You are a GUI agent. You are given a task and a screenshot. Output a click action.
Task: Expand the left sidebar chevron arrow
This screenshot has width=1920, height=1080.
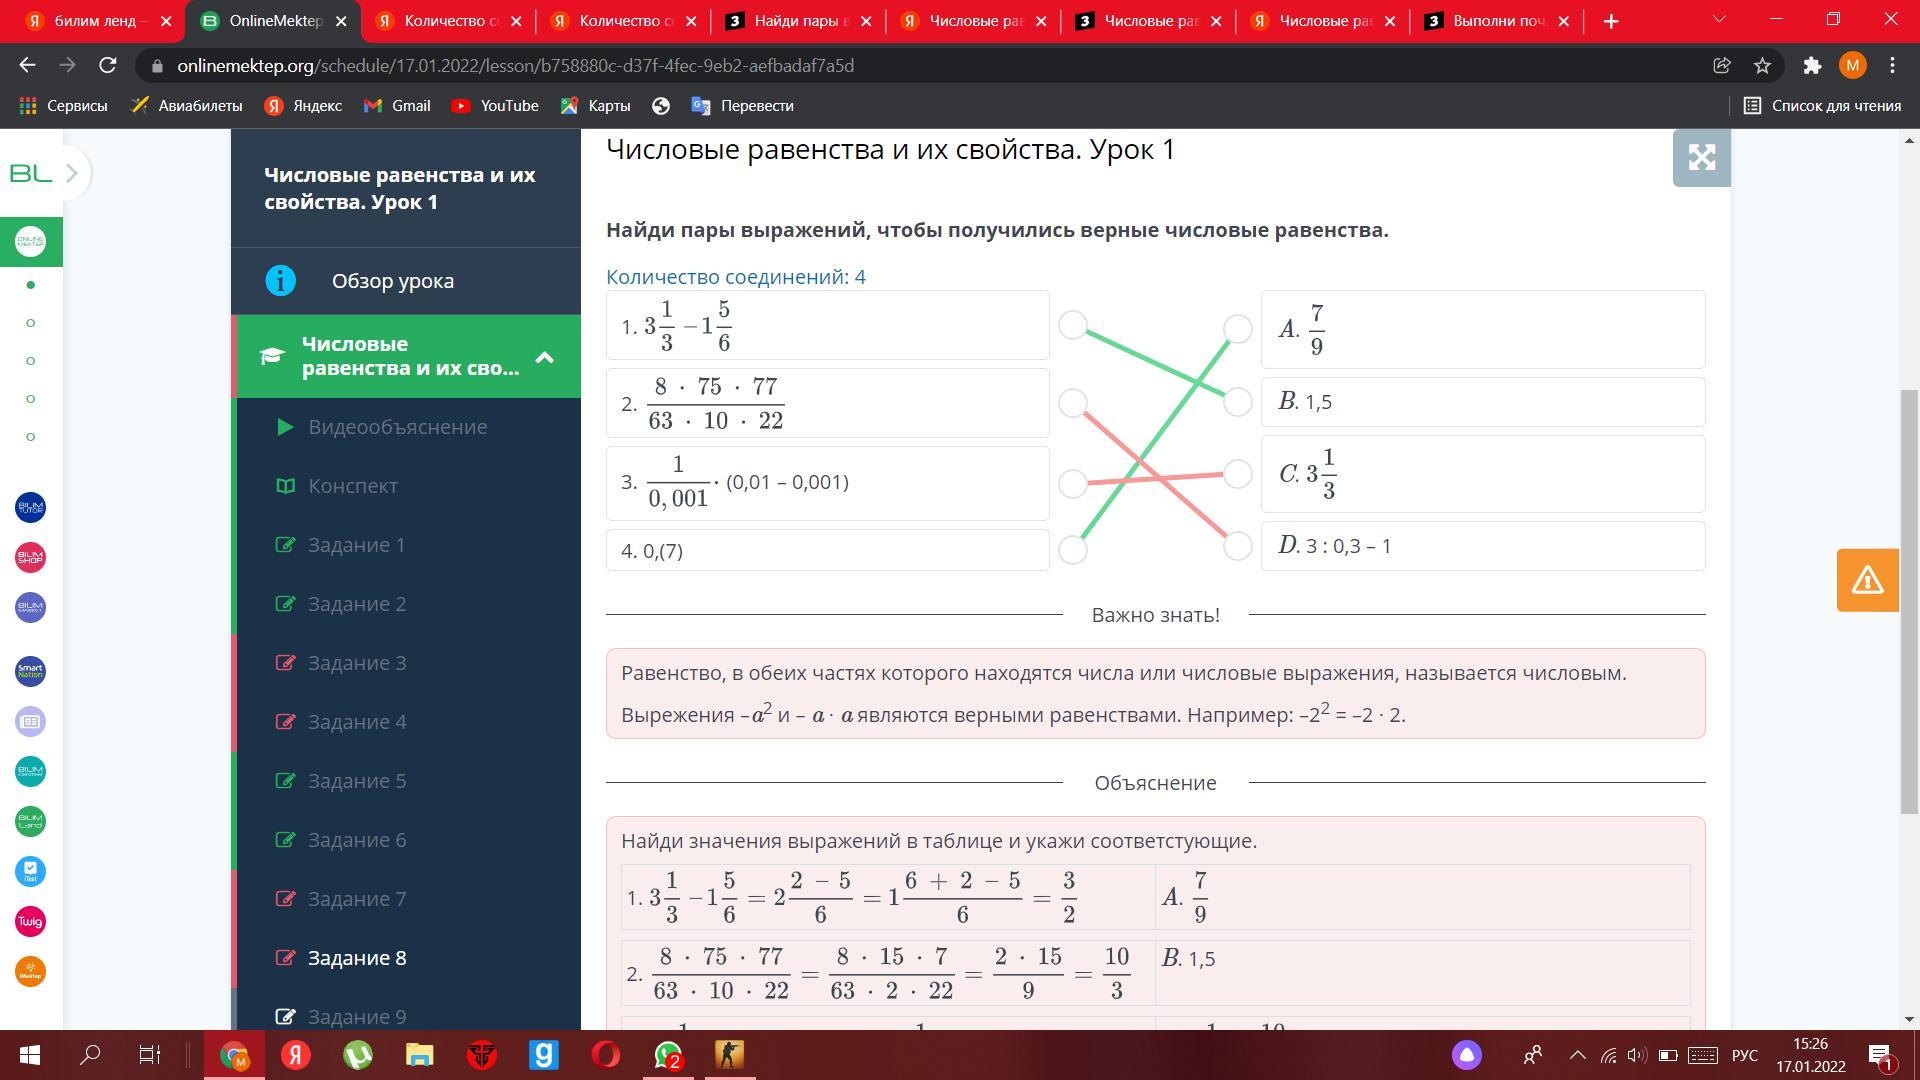click(x=72, y=173)
